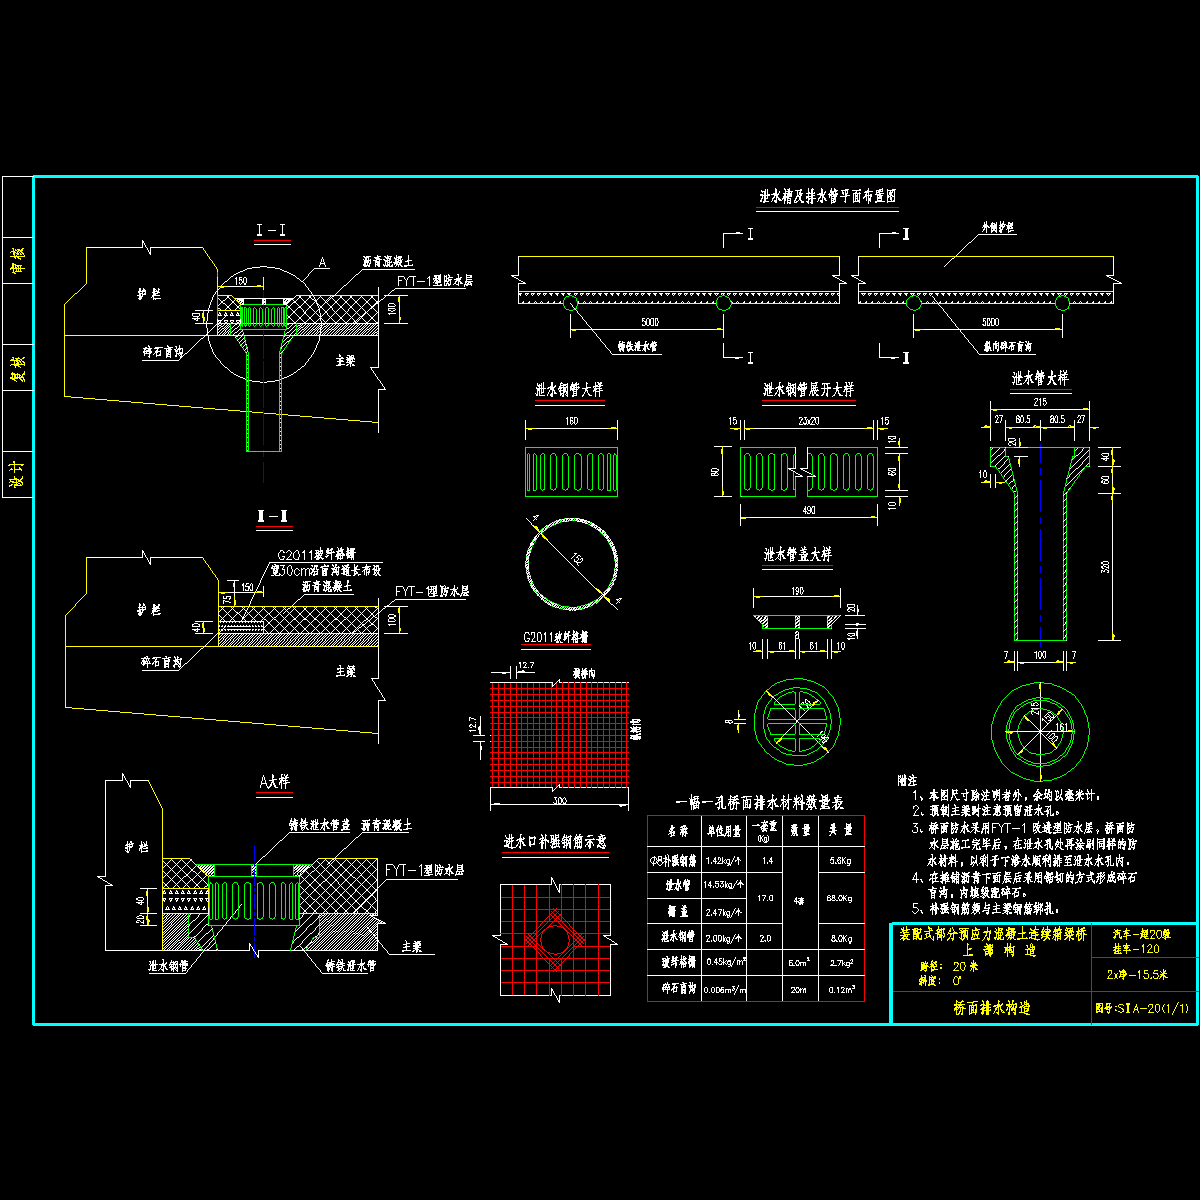Click the '490' overall dimension text

click(809, 511)
